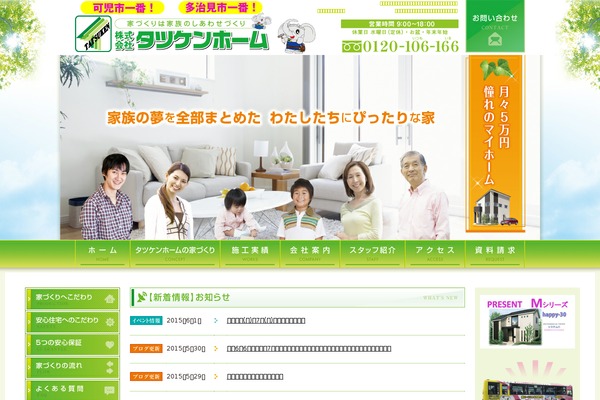Click the 可児市一番！ yellow badge
Viewport: 600px width, 400px height.
coord(122,8)
